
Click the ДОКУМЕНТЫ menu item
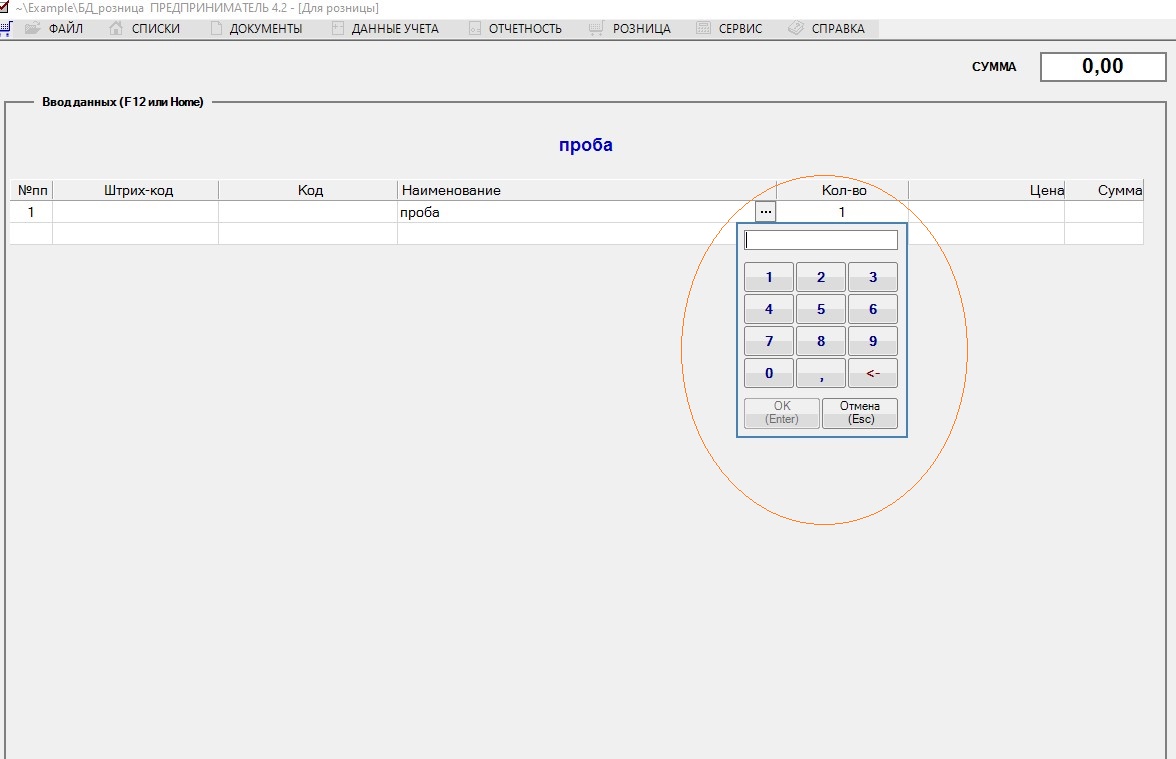(x=265, y=29)
